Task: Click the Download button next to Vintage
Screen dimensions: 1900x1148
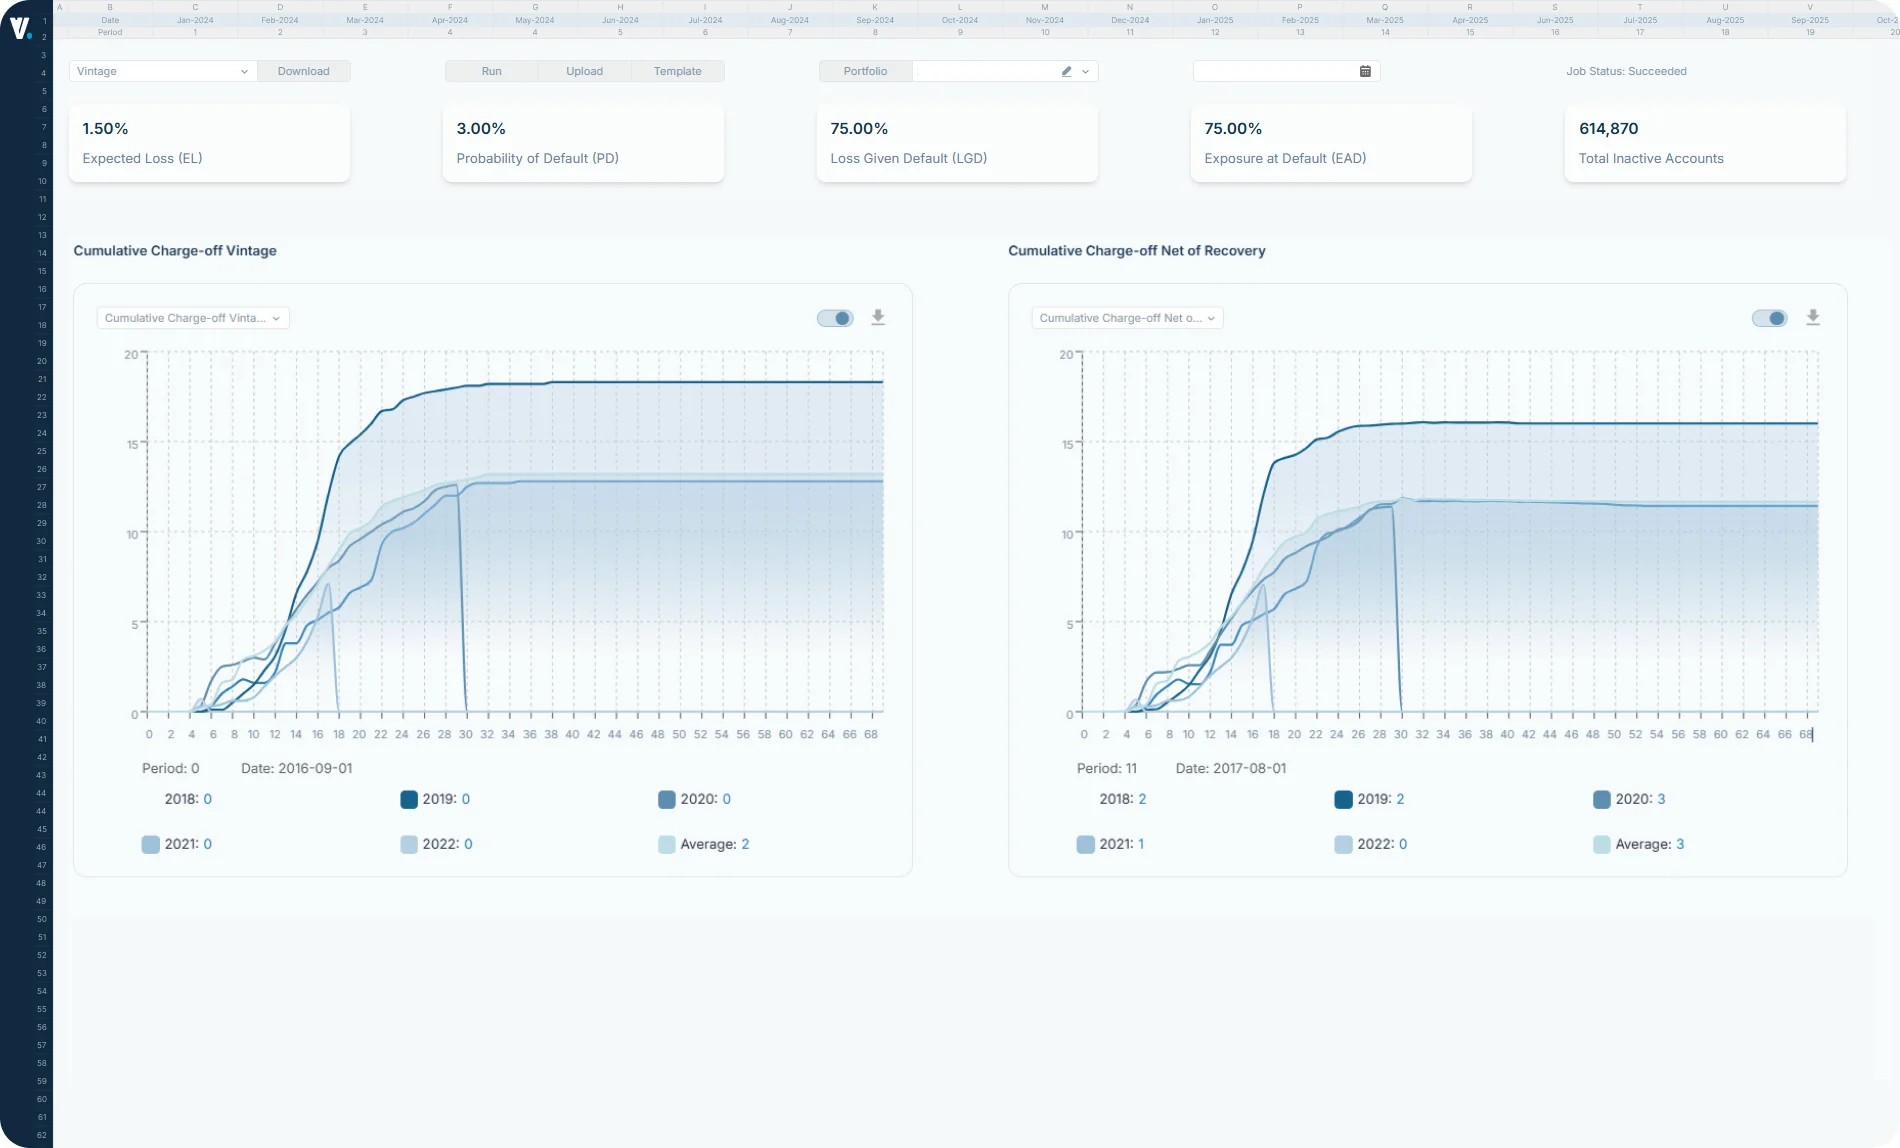Action: click(304, 71)
